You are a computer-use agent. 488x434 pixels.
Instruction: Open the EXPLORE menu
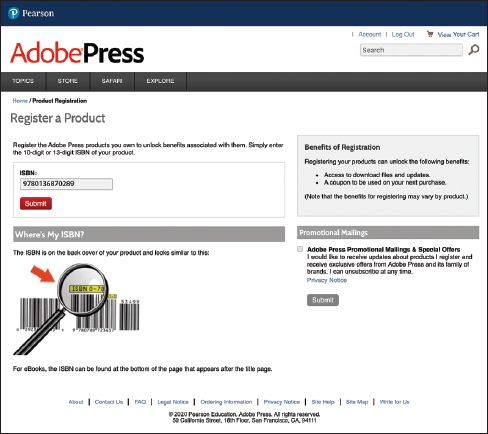(160, 81)
